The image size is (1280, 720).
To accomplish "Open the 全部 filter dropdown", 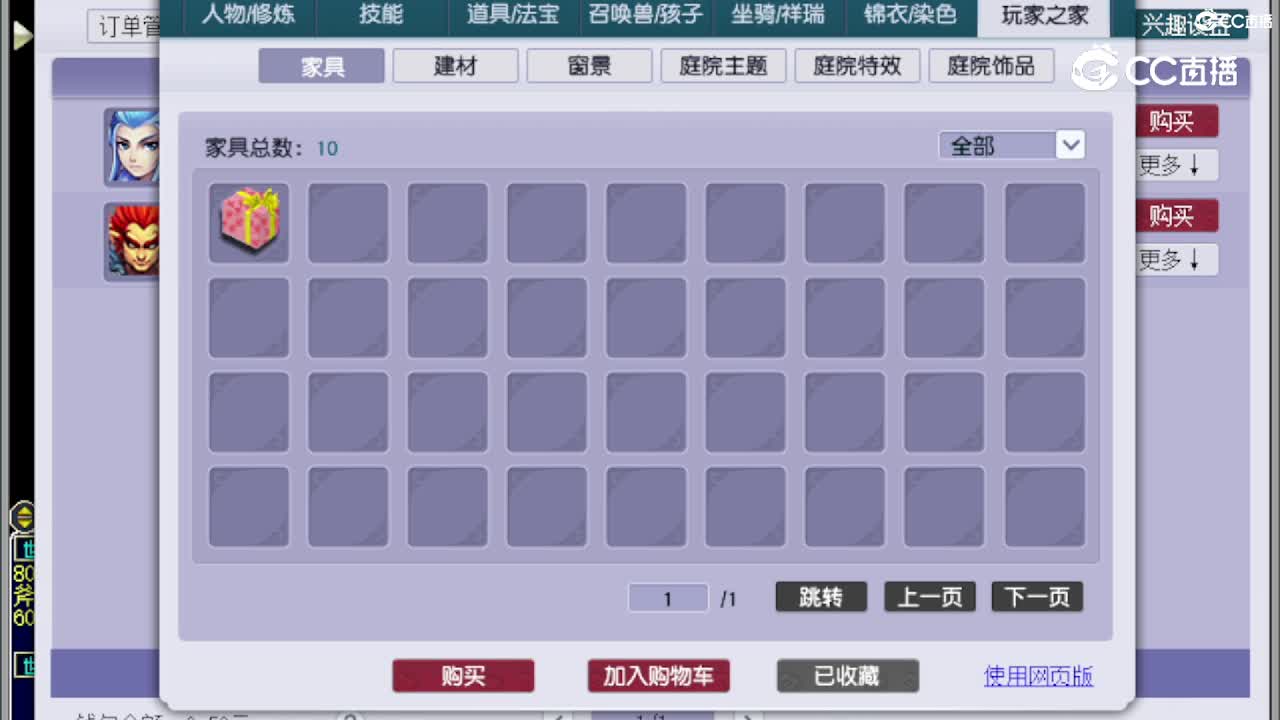I will 1012,145.
